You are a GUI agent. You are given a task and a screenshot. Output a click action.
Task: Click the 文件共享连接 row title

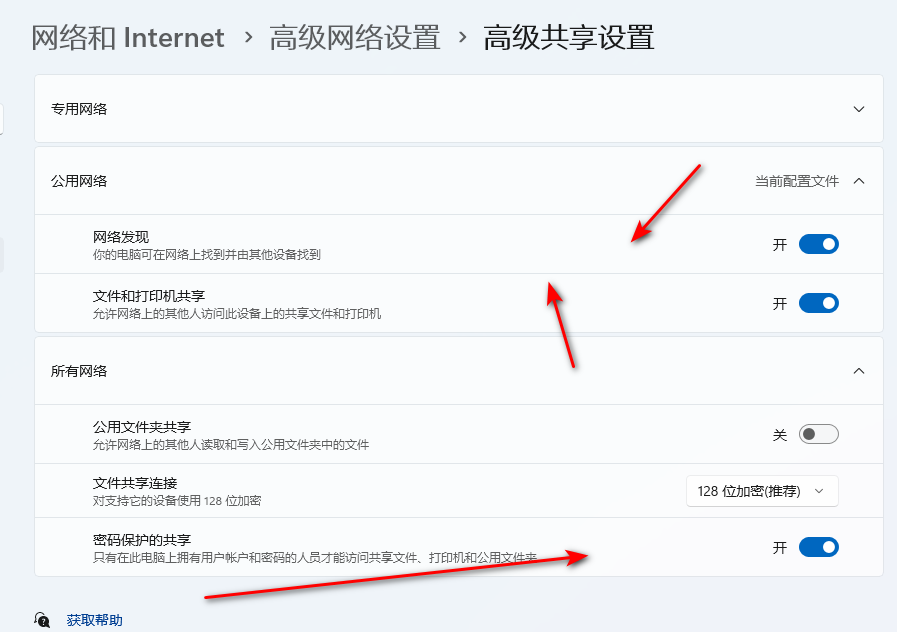[x=135, y=483]
